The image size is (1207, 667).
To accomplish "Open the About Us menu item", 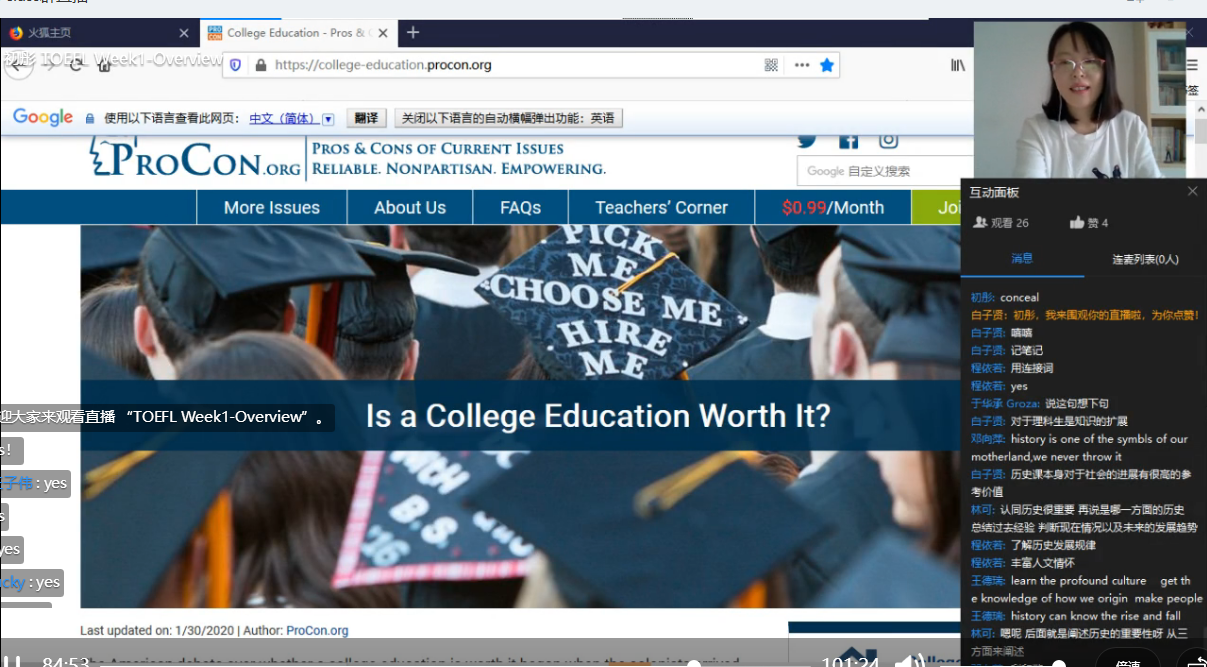I will click(409, 208).
